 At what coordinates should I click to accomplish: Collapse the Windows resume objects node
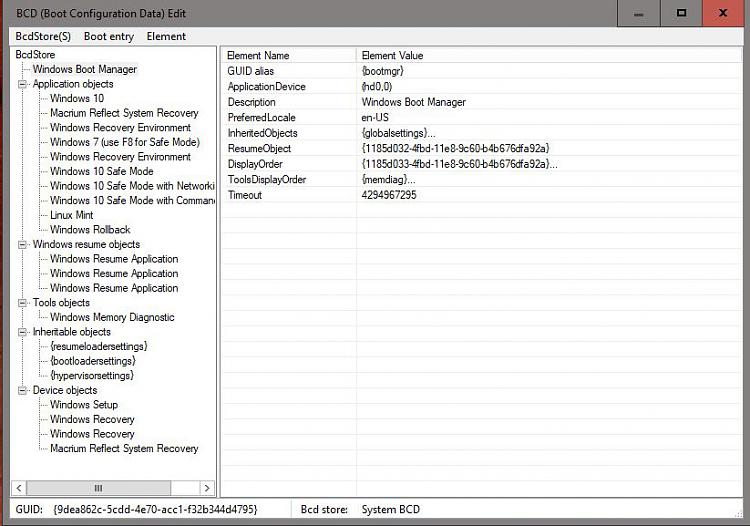coord(22,244)
